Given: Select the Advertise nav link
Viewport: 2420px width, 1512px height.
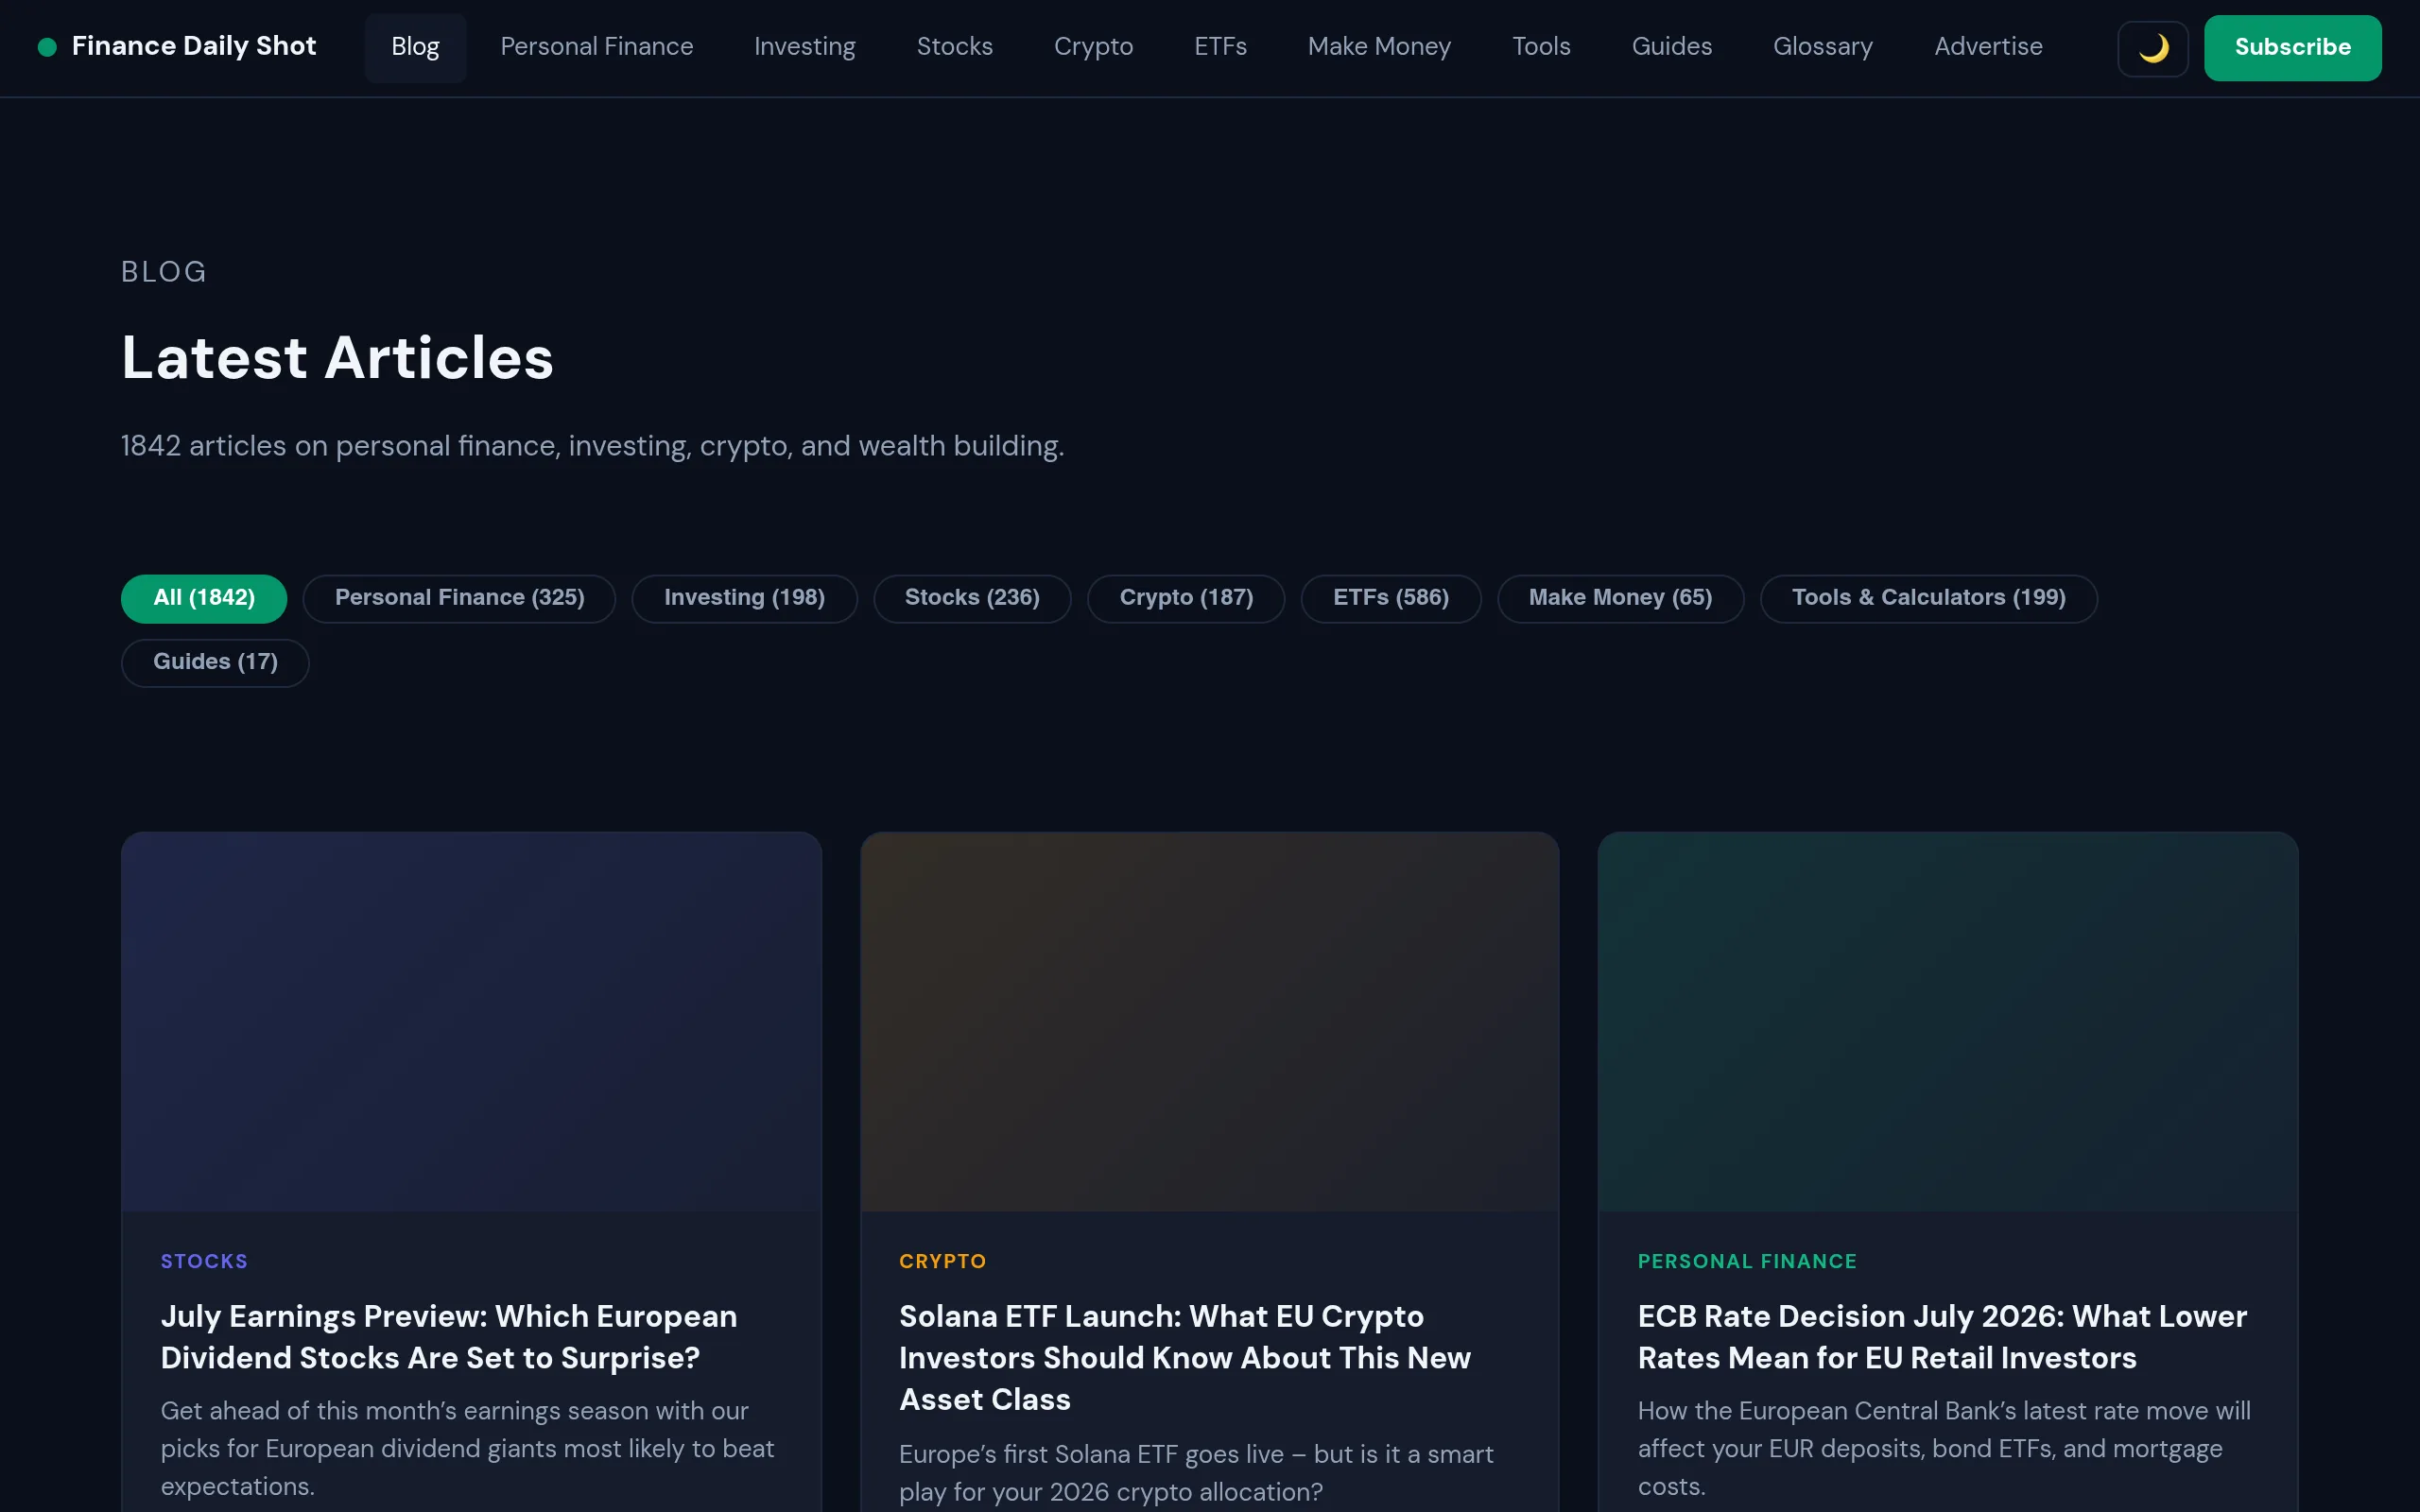Looking at the screenshot, I should pyautogui.click(x=1988, y=47).
